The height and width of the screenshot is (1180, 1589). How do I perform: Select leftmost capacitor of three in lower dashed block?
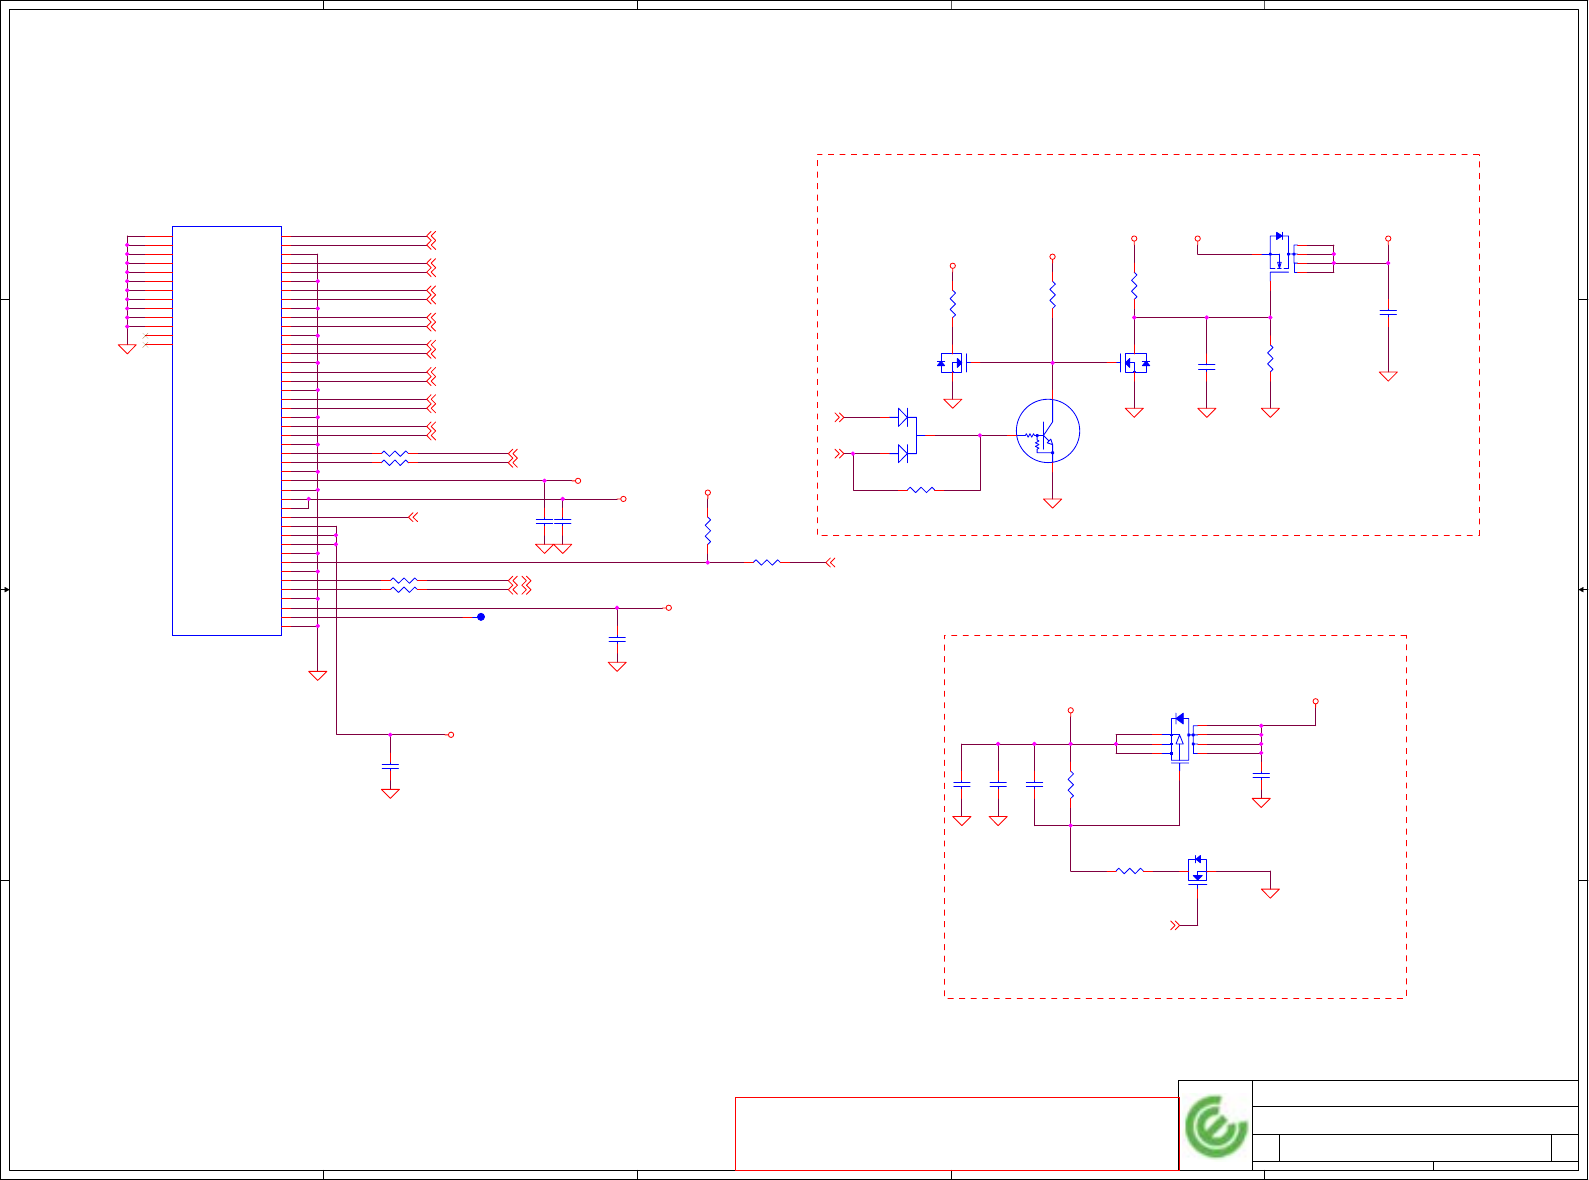pyautogui.click(x=962, y=785)
